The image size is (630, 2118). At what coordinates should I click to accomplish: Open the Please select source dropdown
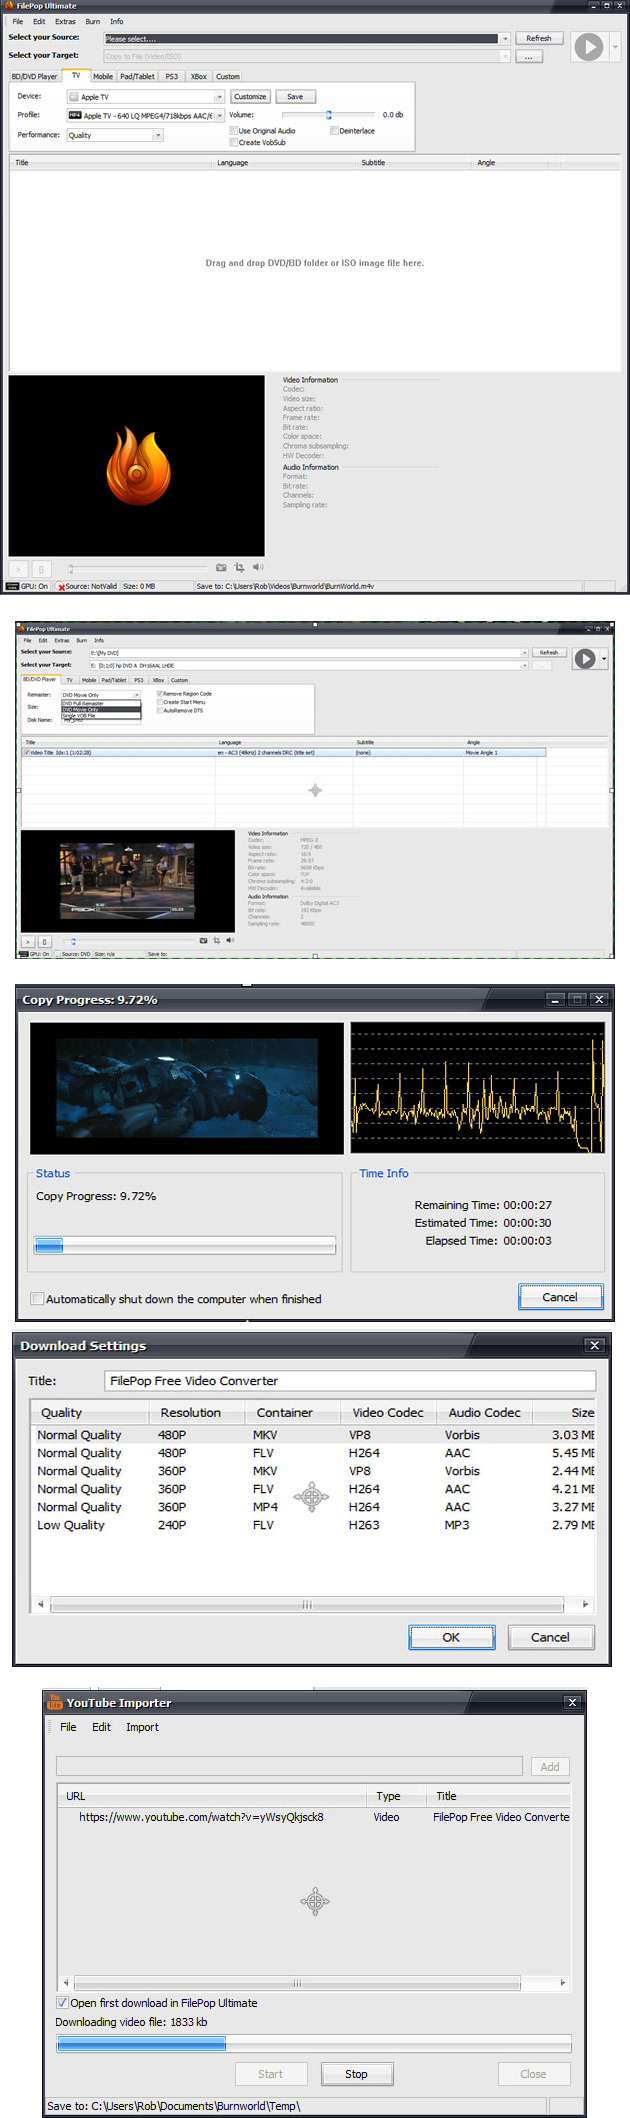click(505, 39)
